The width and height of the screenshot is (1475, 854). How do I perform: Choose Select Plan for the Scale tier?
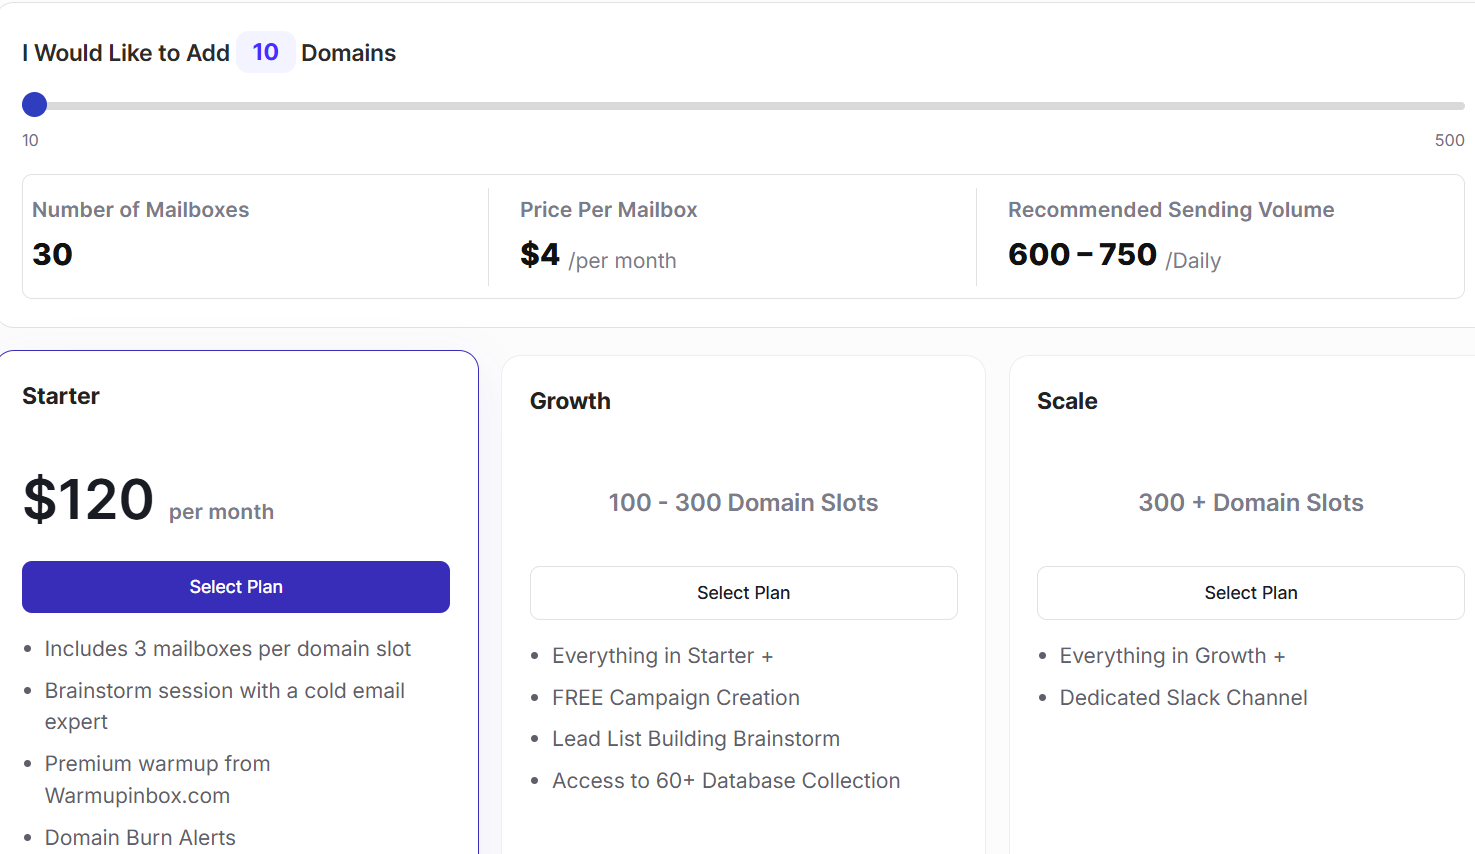(x=1250, y=592)
